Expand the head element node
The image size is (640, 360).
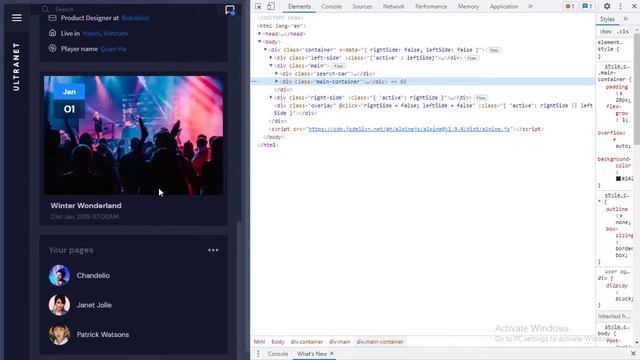(x=260, y=34)
